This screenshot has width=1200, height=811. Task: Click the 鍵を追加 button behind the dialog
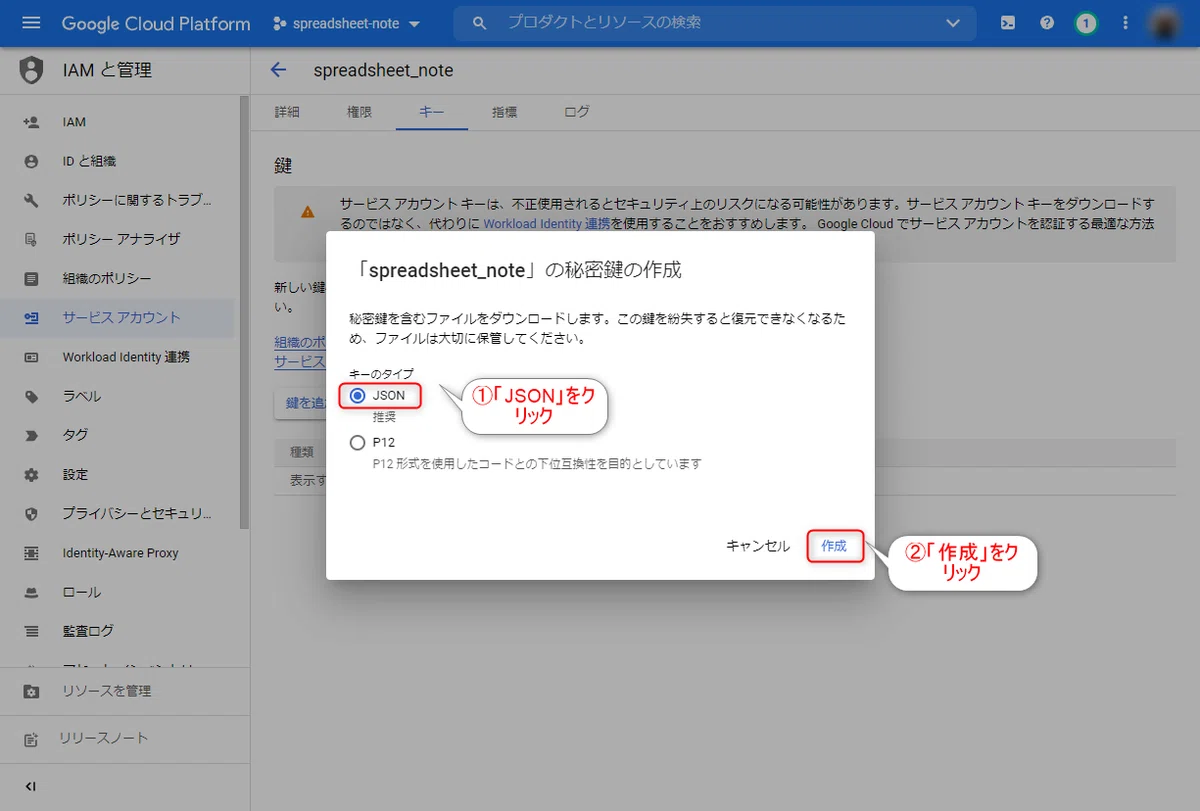(x=301, y=403)
